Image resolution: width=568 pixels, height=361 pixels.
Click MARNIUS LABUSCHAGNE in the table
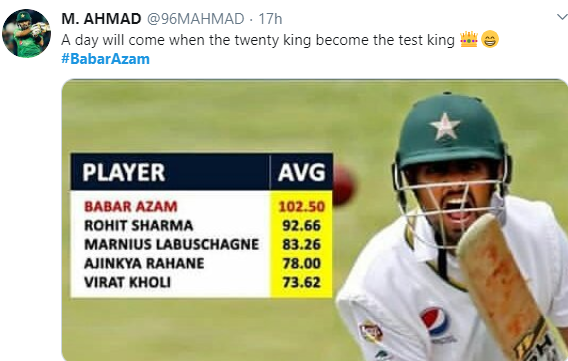172,244
